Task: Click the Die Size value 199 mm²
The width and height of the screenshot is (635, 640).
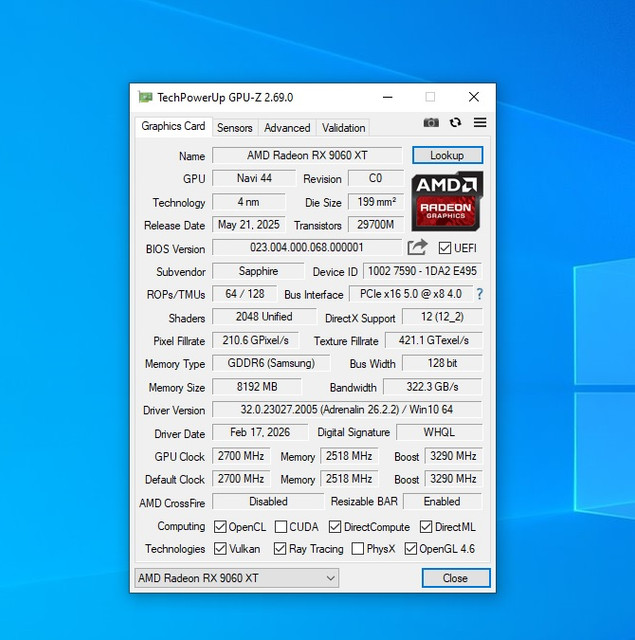Action: tap(376, 202)
